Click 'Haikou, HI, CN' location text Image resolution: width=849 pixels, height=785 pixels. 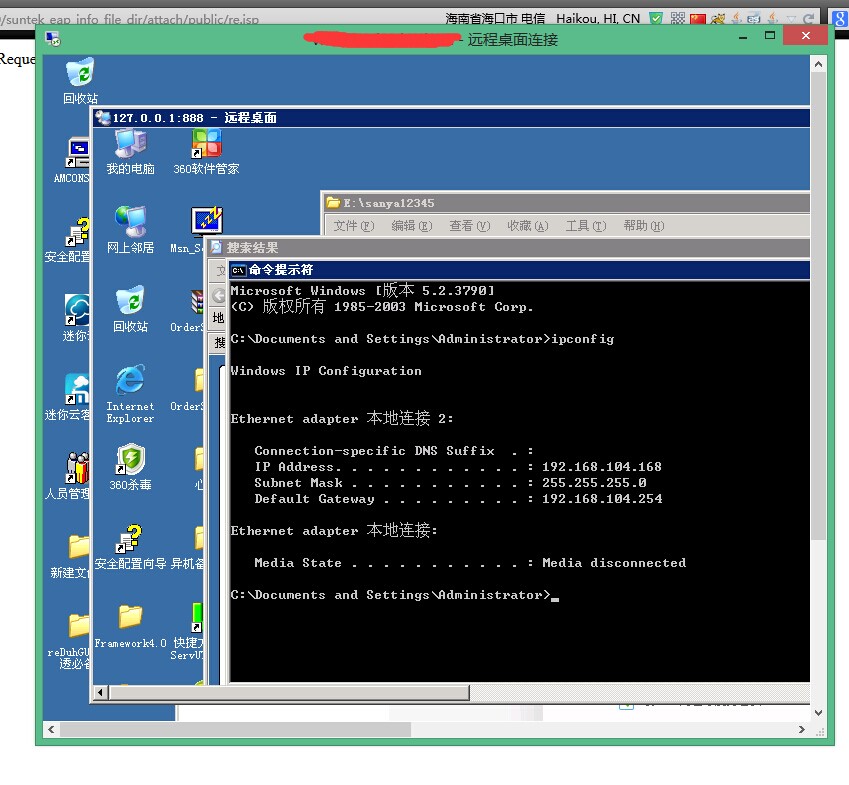click(x=598, y=19)
